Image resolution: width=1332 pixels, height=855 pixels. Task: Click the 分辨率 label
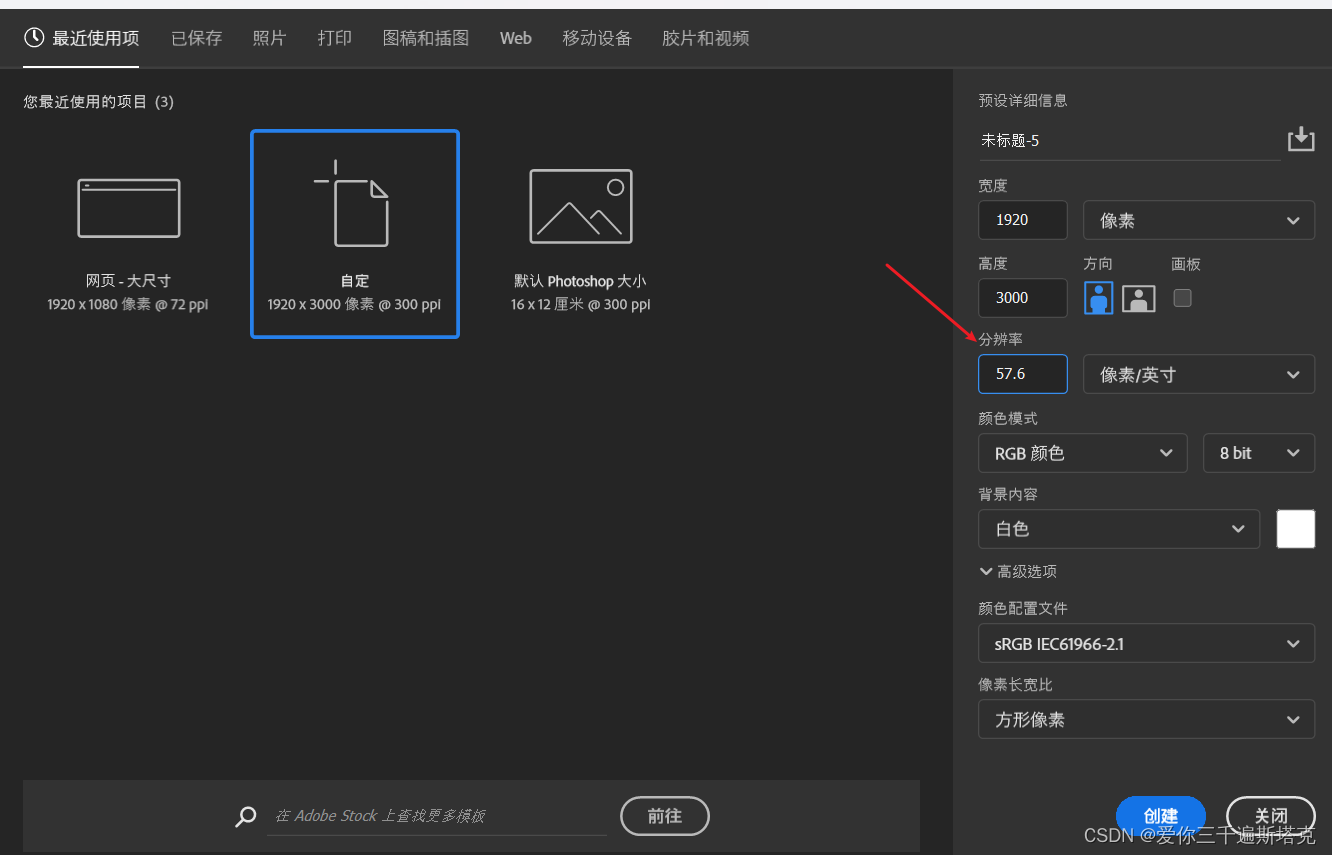[1000, 340]
